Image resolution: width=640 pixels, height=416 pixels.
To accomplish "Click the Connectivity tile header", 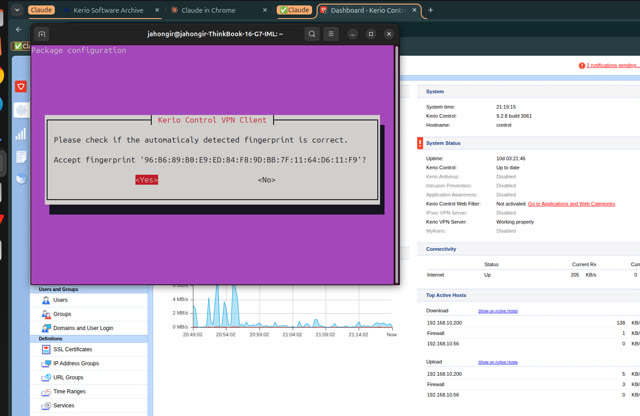I will 528,249.
